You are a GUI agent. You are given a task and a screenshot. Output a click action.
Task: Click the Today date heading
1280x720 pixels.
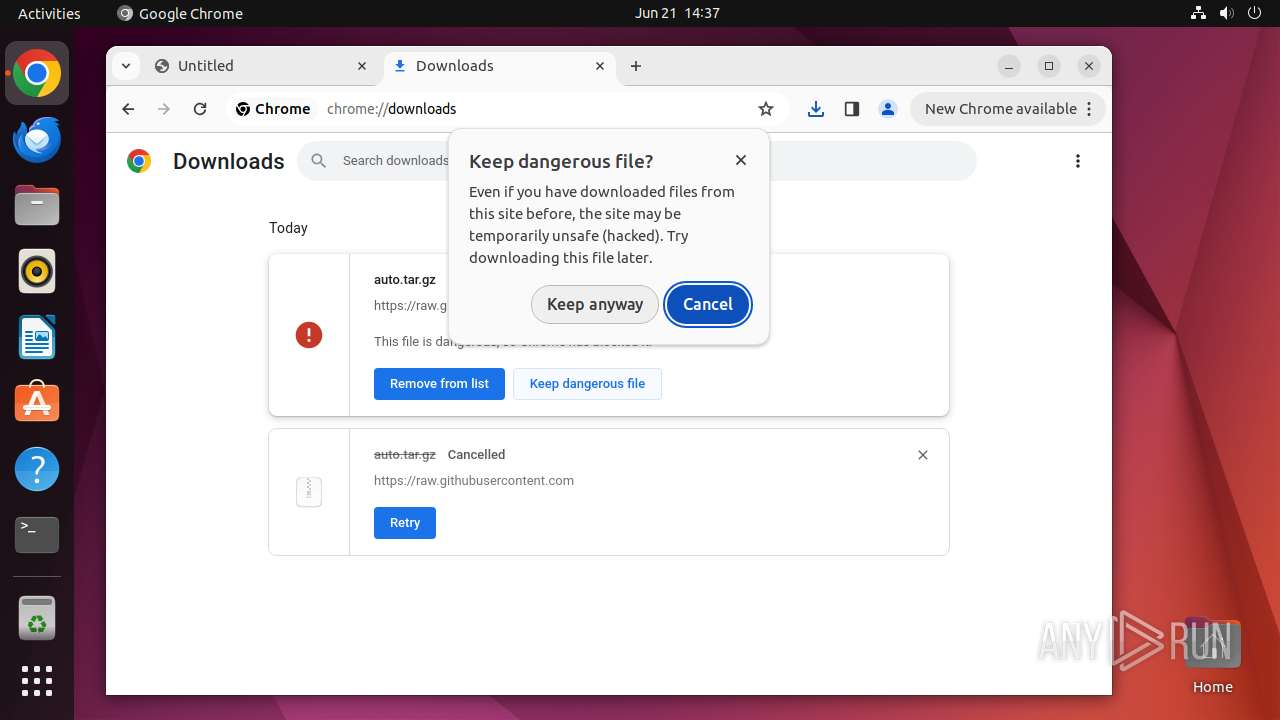(x=288, y=228)
